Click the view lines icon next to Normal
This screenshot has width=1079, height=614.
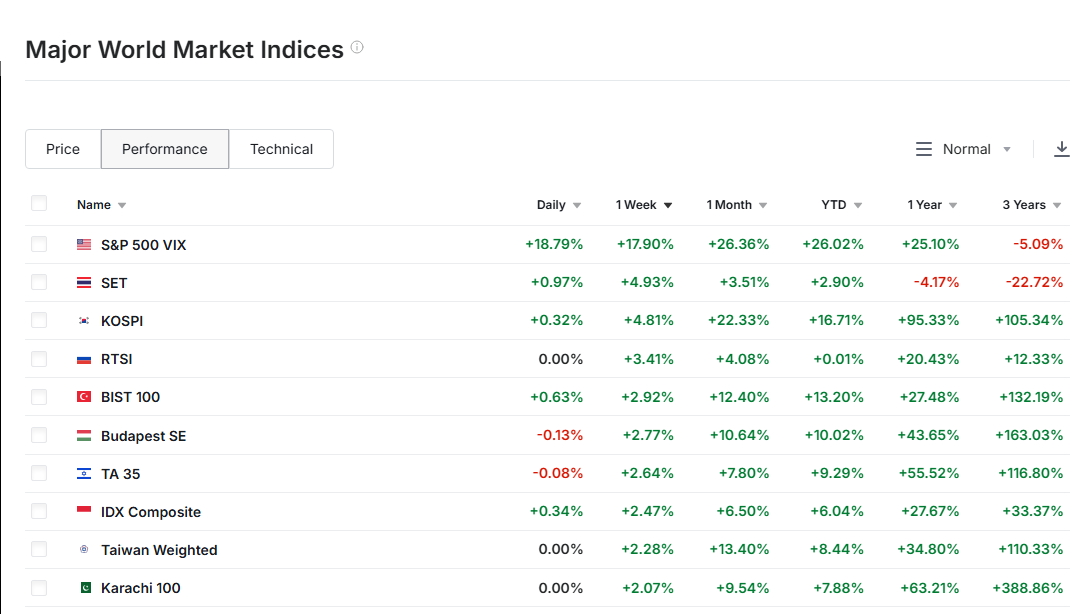(924, 149)
